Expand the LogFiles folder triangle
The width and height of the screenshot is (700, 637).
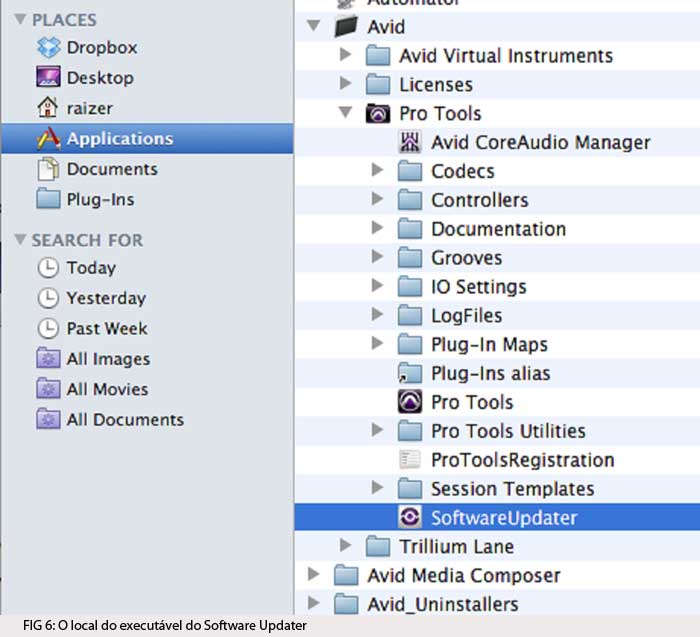[377, 314]
